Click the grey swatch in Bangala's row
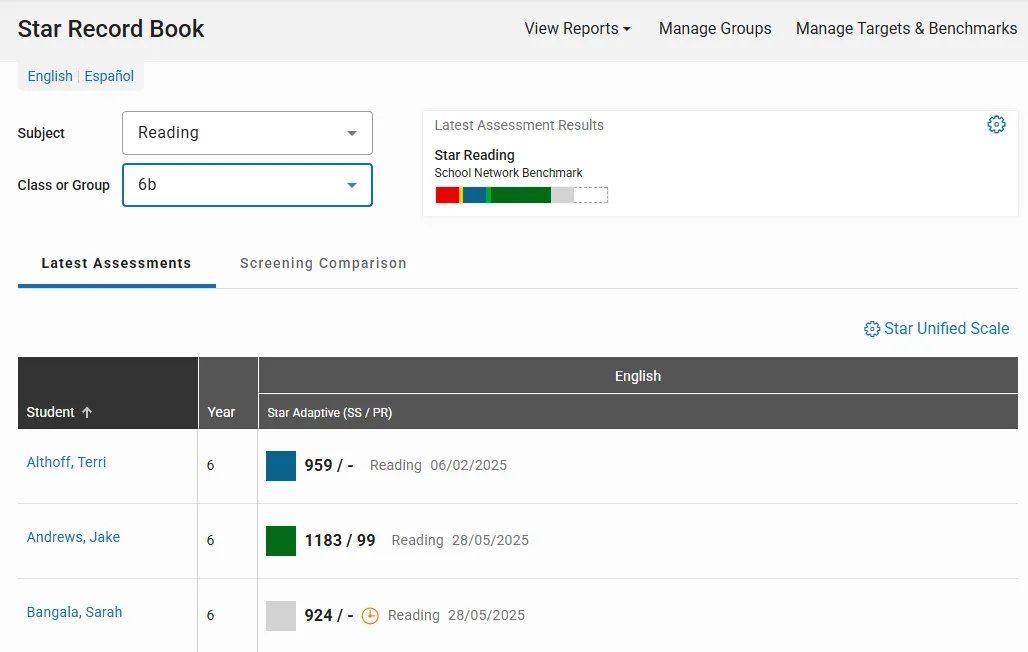This screenshot has width=1028, height=652. (x=281, y=616)
